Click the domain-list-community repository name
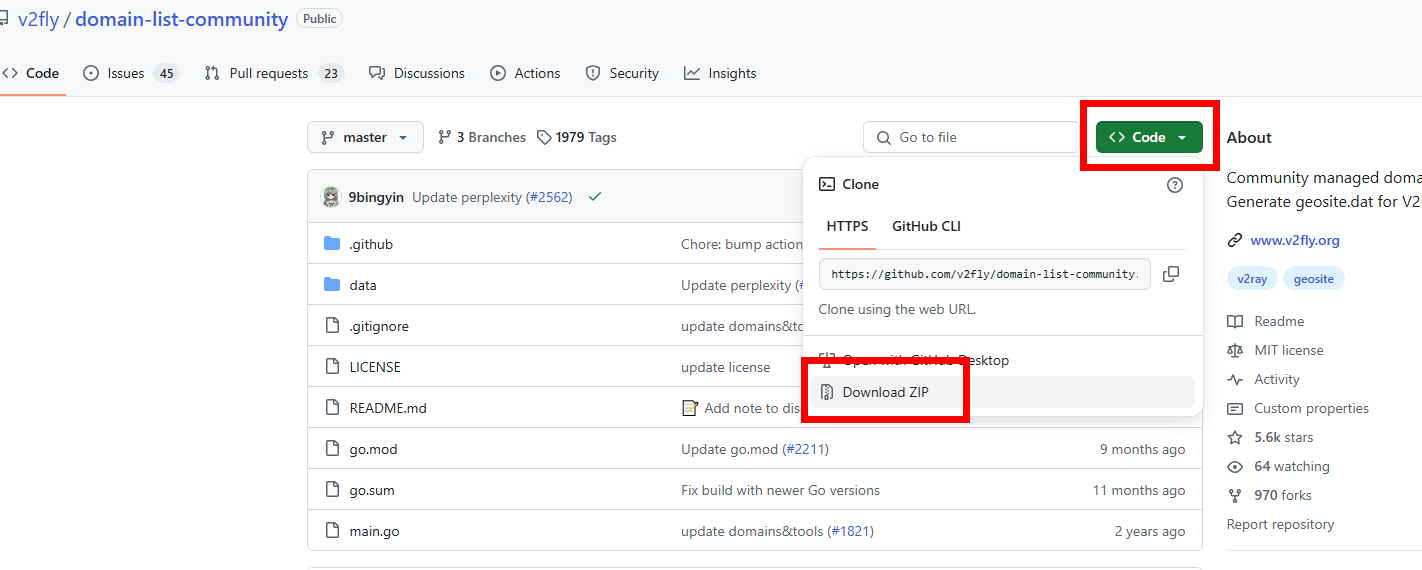Screen dimensions: 1422x570 pos(181,19)
